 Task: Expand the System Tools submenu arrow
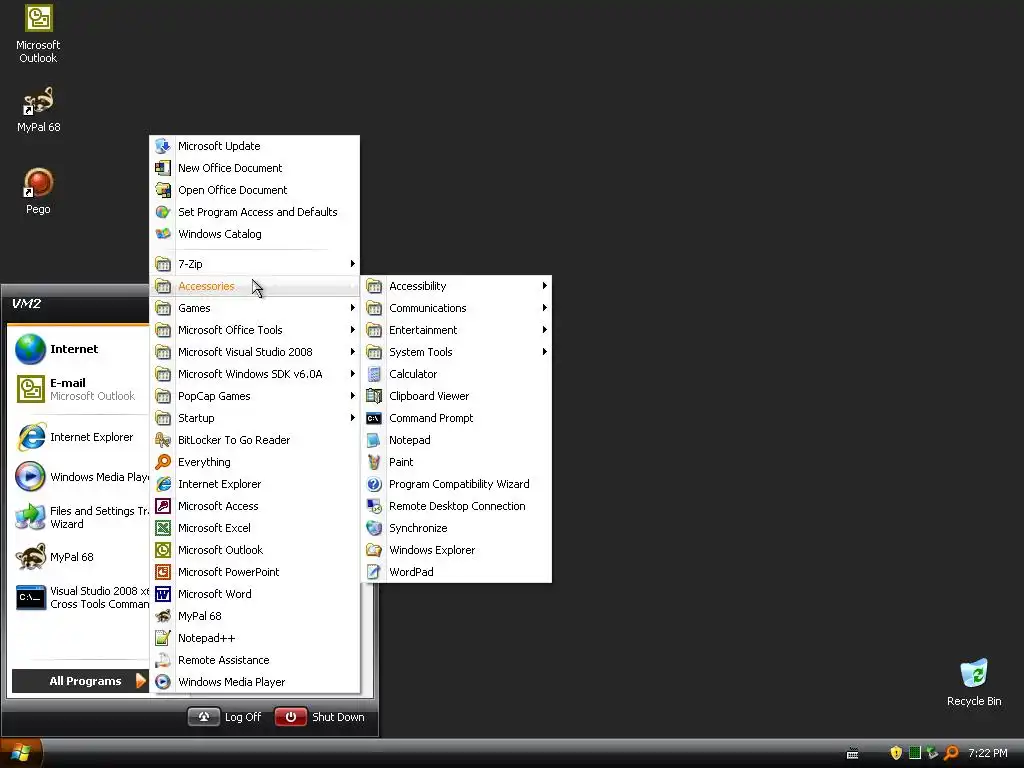click(545, 352)
